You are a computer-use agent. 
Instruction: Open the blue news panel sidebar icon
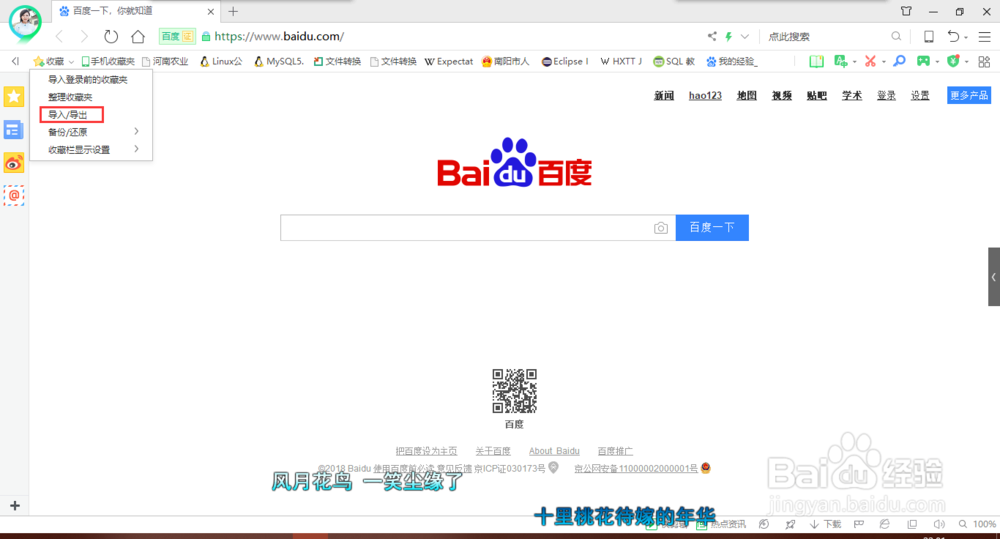coord(14,130)
